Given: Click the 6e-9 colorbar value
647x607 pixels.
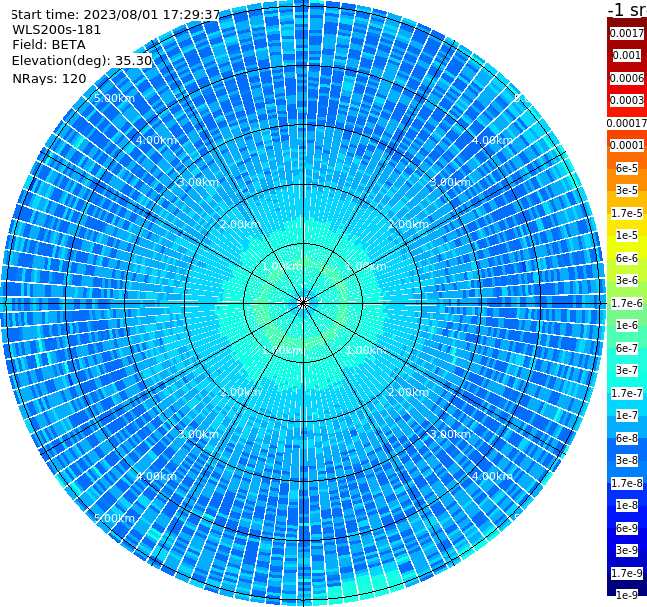Looking at the screenshot, I should pos(627,528).
